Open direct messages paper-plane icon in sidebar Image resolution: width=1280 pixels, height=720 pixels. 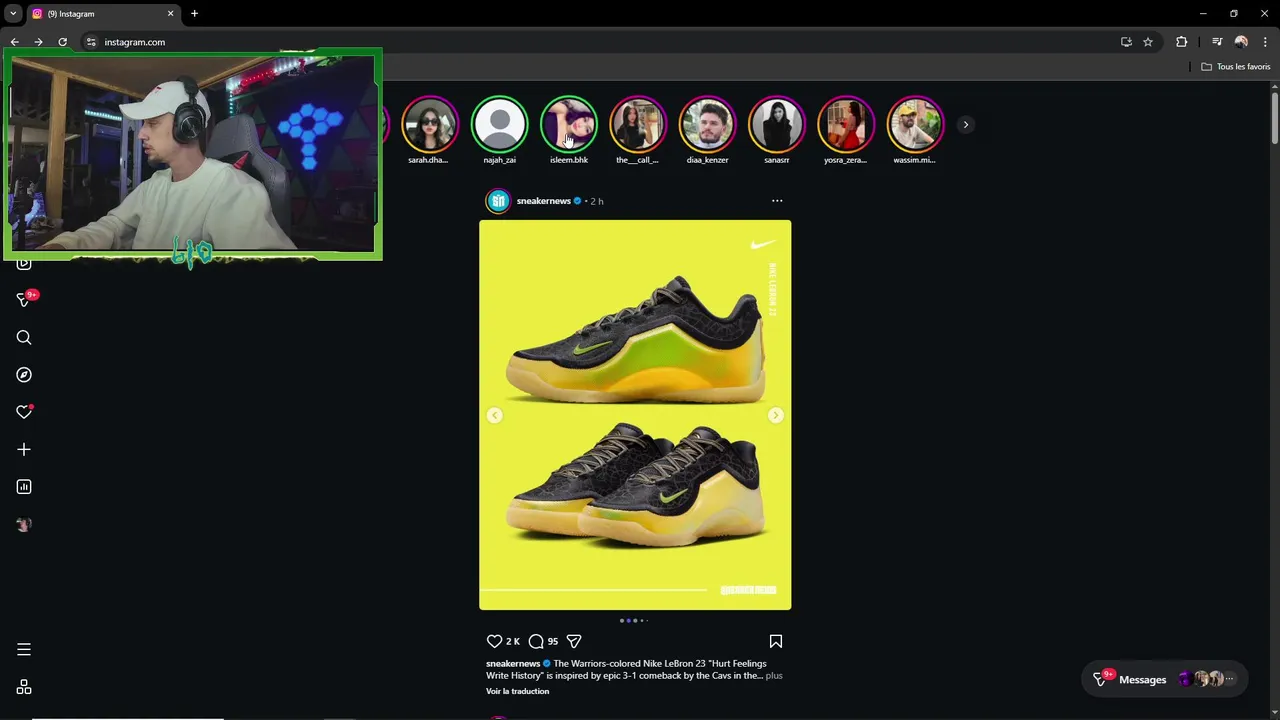click(24, 300)
